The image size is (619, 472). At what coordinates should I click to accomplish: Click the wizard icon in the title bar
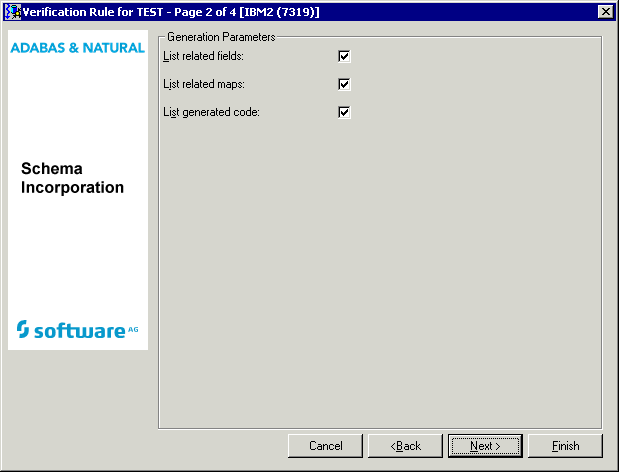[13, 10]
